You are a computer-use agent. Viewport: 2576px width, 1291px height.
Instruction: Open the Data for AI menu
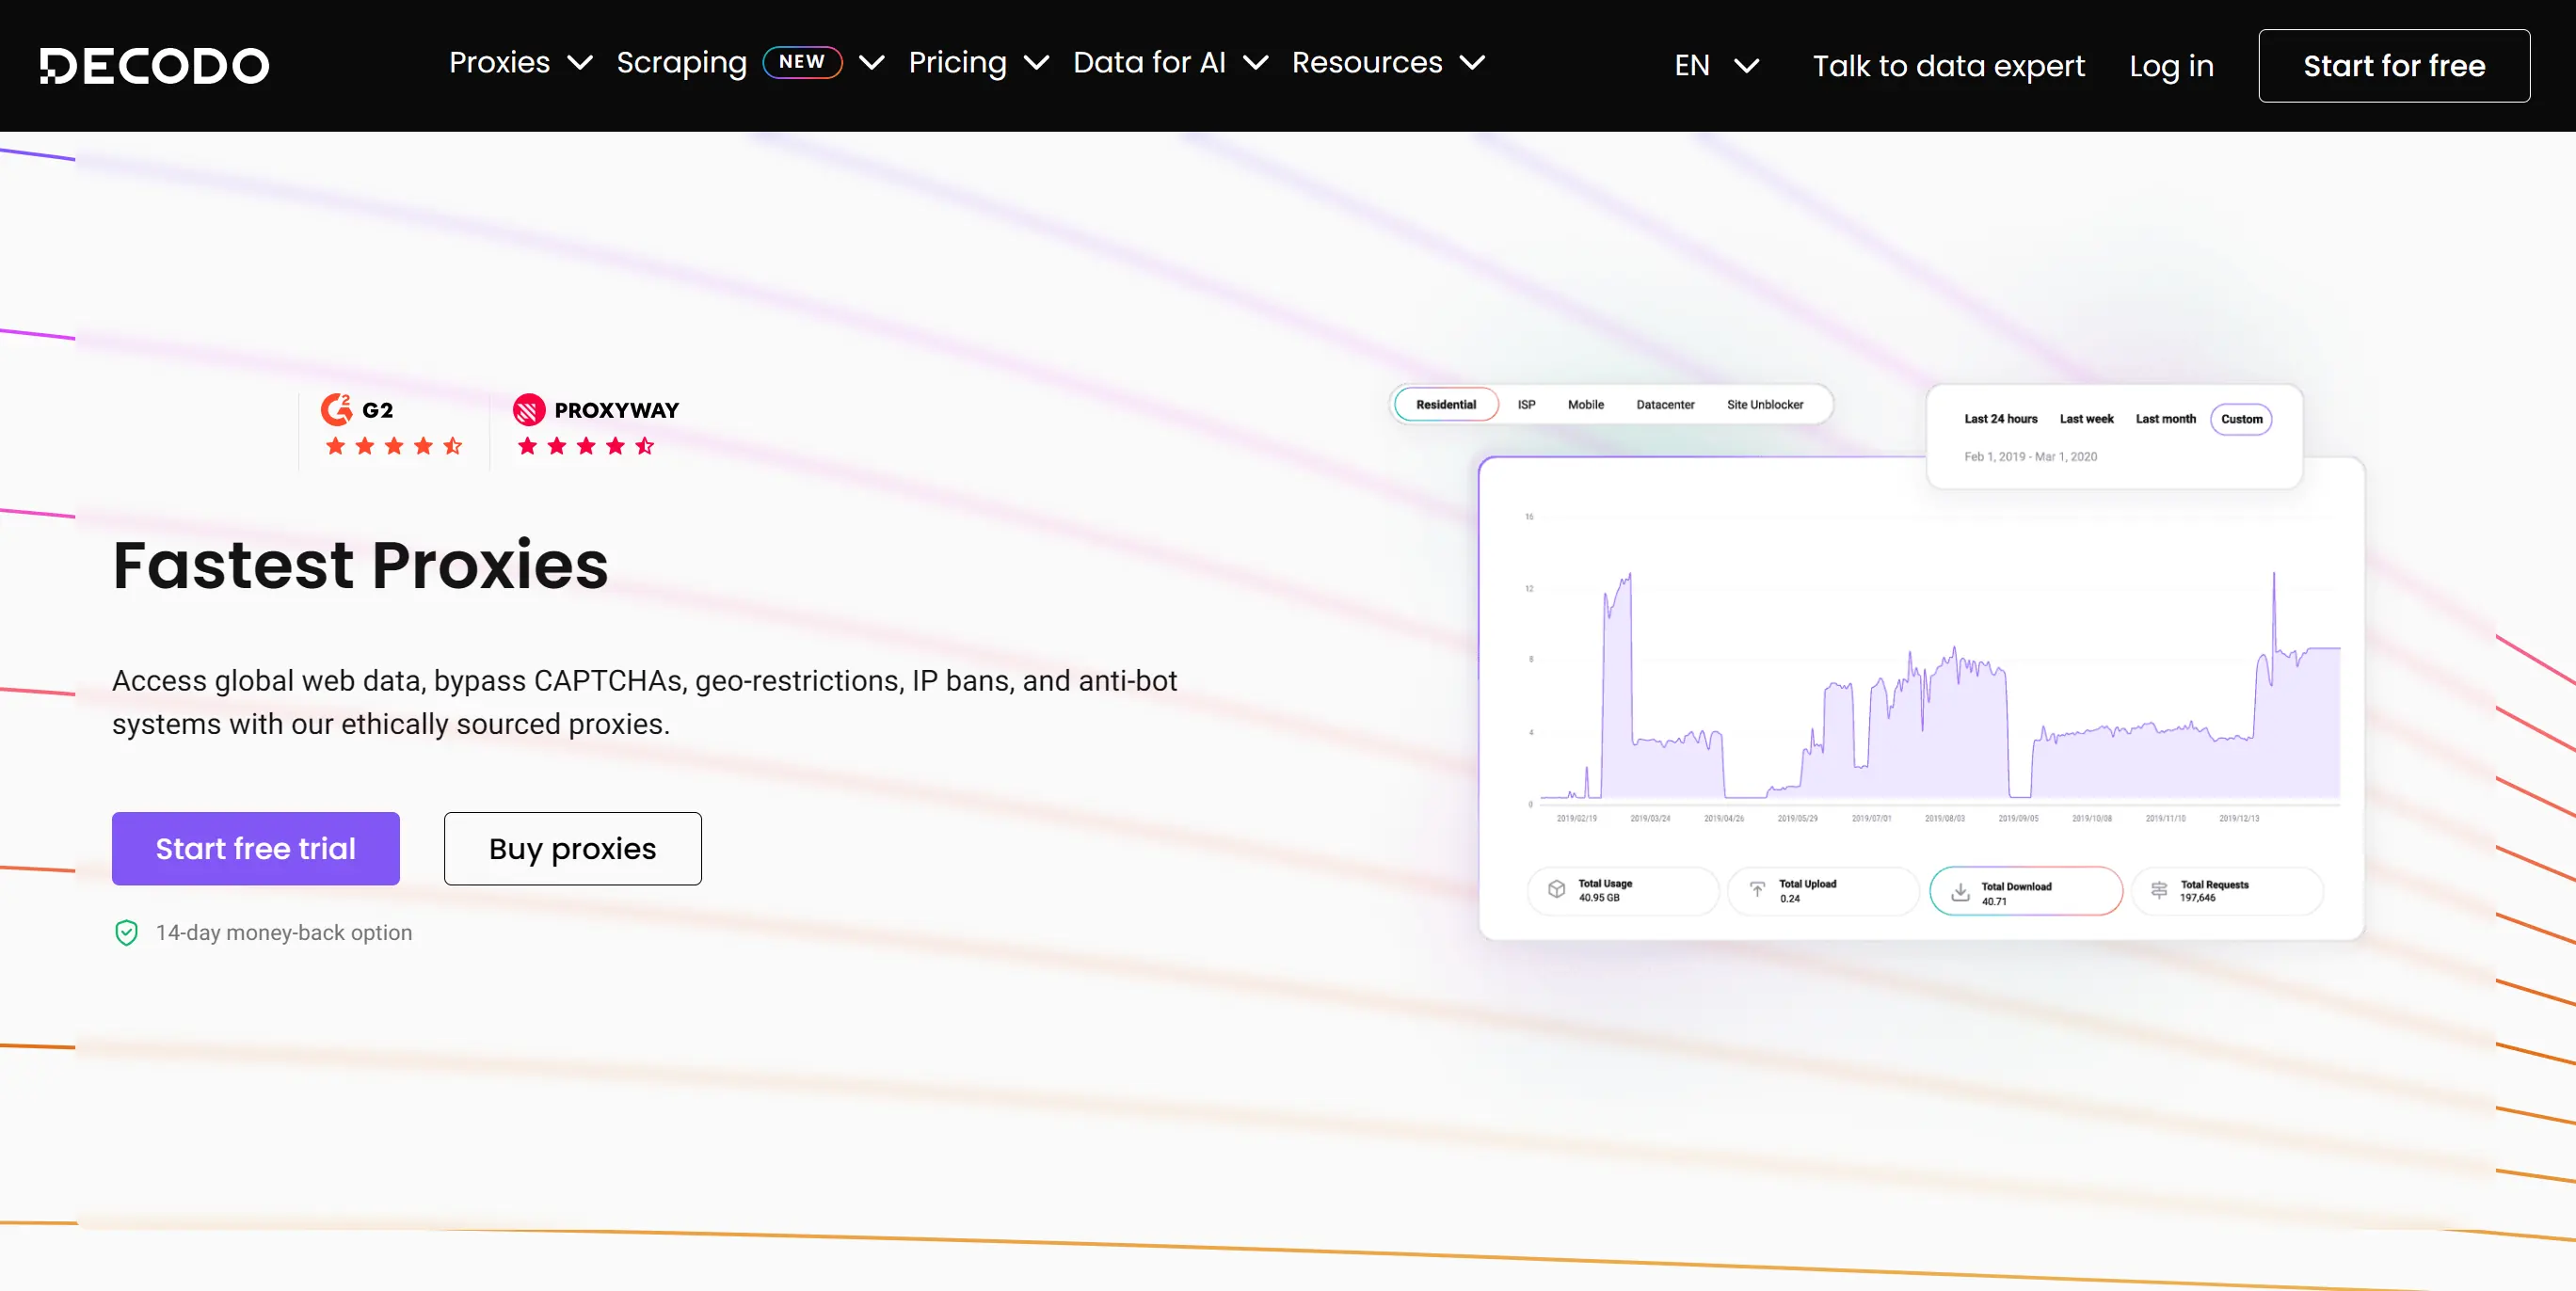(x=1149, y=62)
